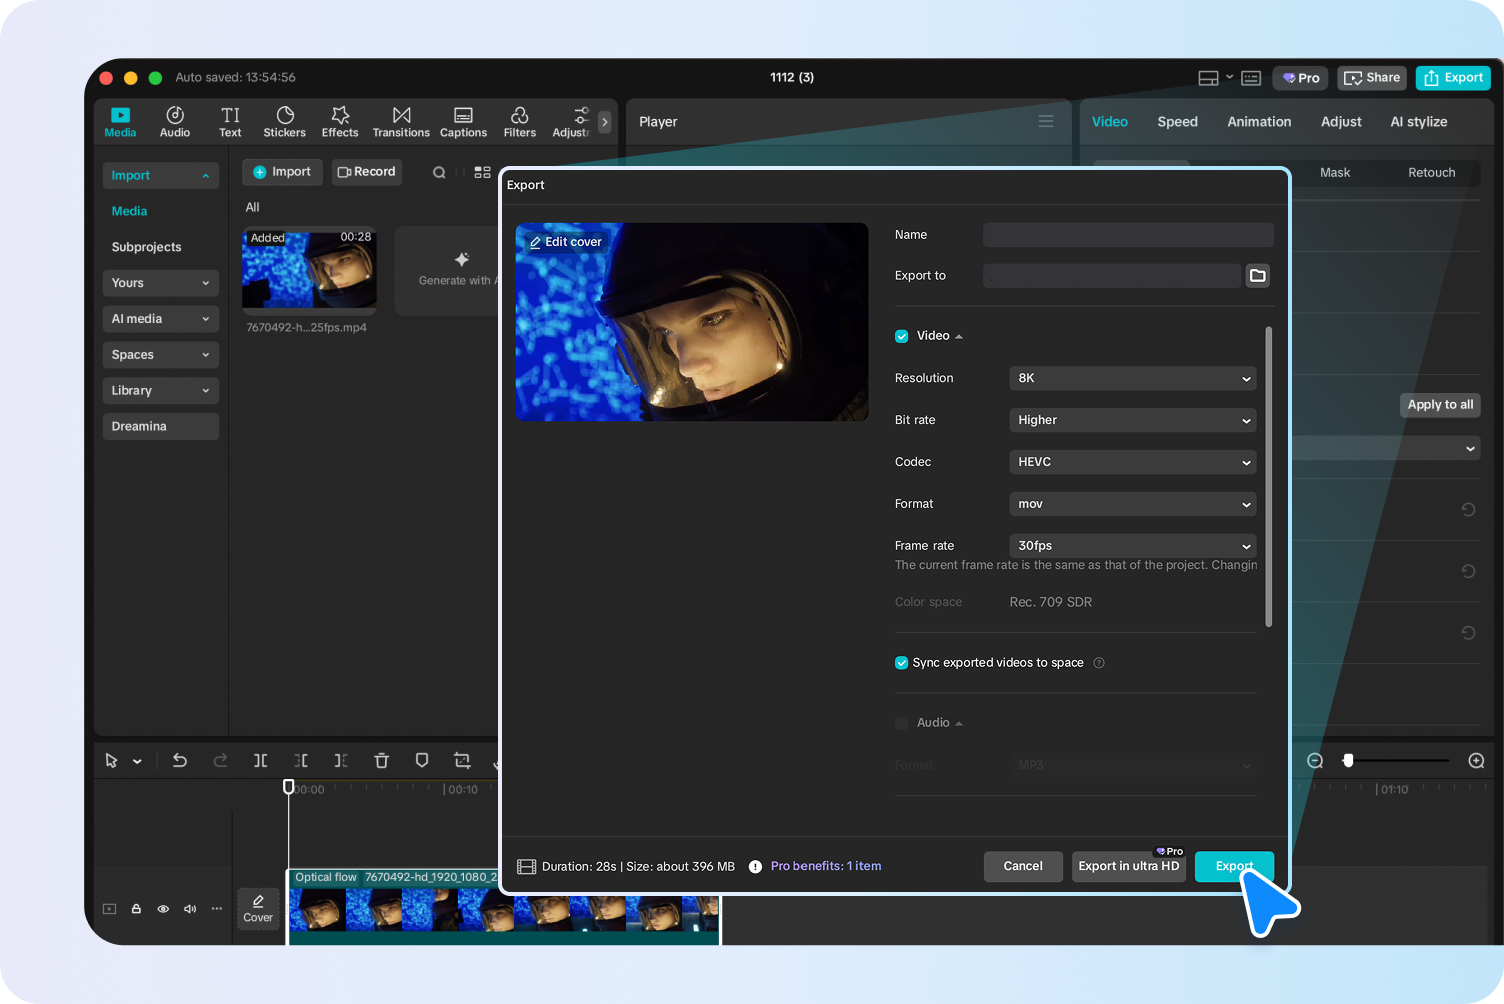This screenshot has width=1504, height=1004.
Task: Open the Stickers panel
Action: 284,122
